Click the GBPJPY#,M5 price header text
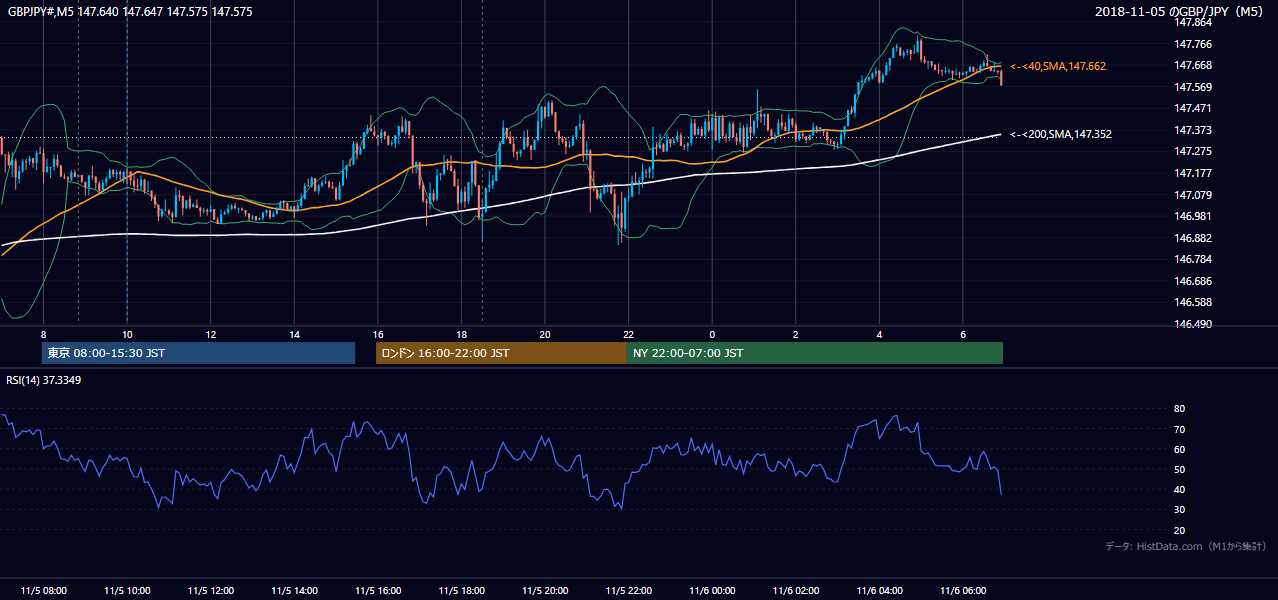This screenshot has height=600, width=1278. (130, 11)
